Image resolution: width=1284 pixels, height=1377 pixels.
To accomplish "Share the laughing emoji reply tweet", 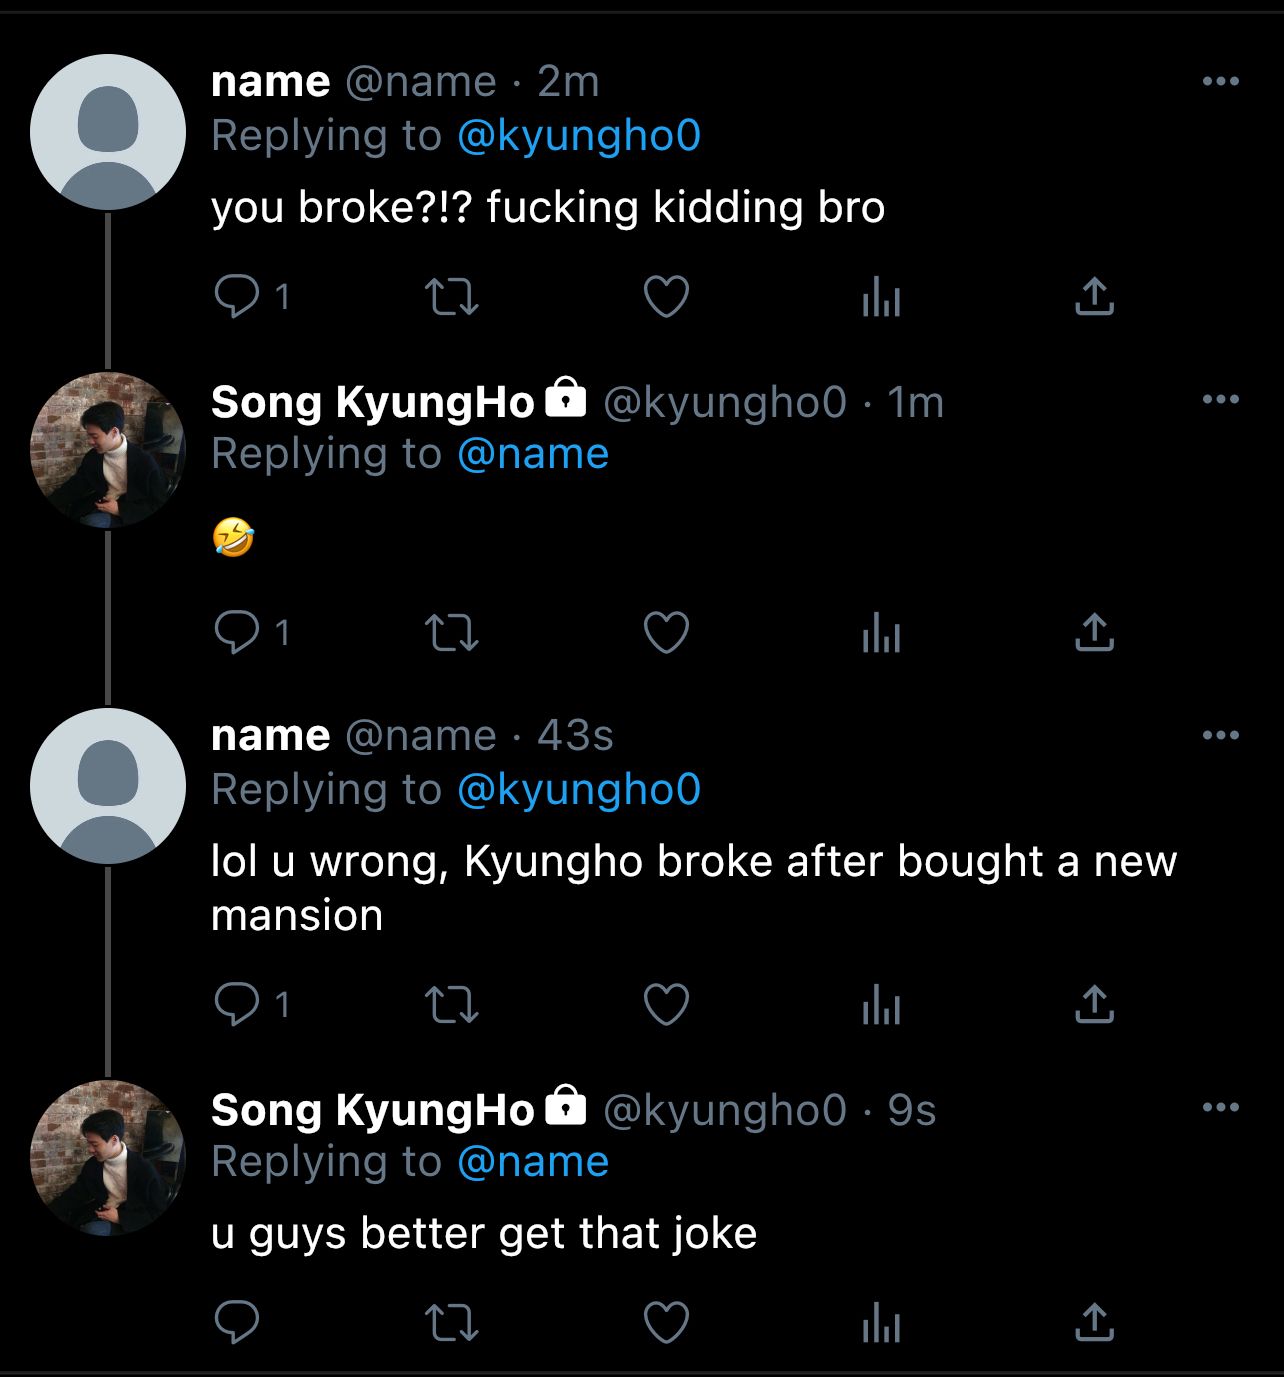I will click(x=1094, y=632).
